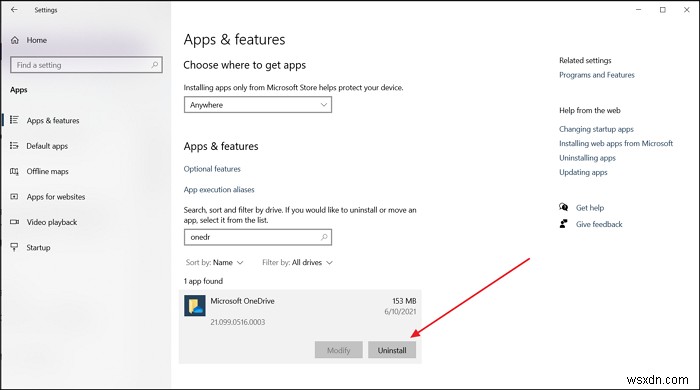Viewport: 700px width, 390px height.
Task: Click the Microsoft OneDrive app icon
Action: tap(195, 306)
